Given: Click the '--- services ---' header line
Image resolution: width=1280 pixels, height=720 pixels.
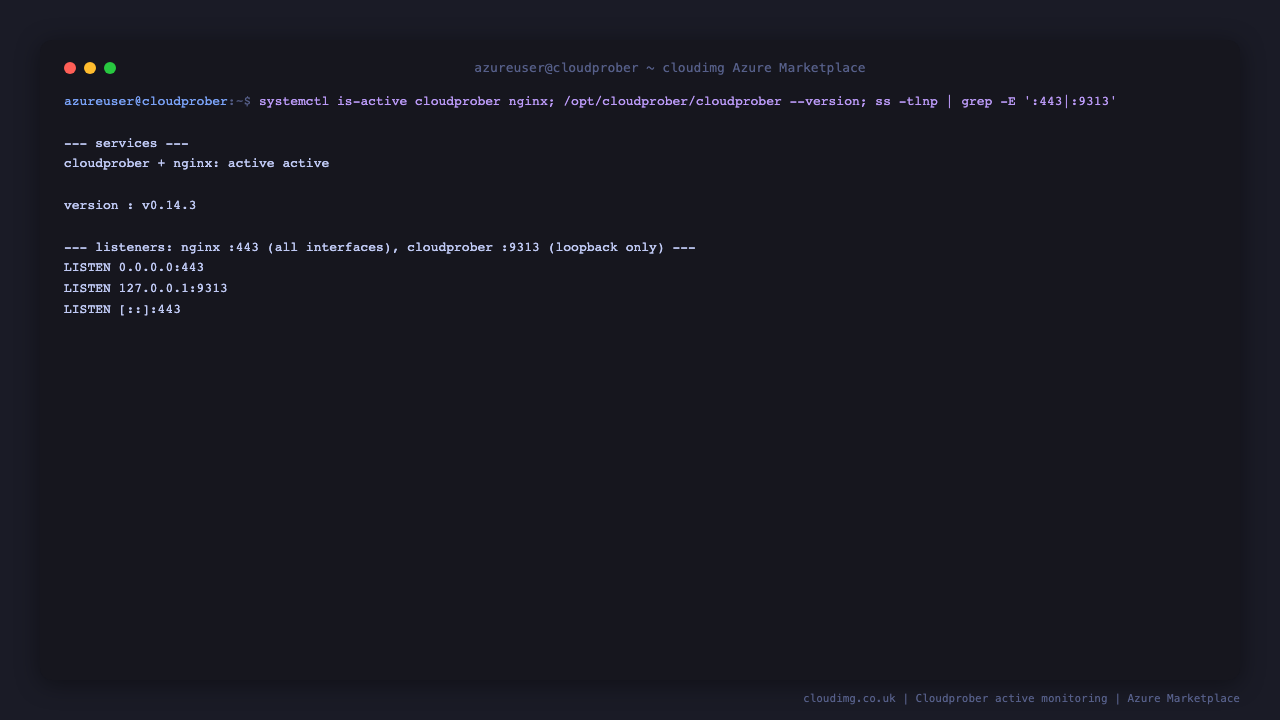Looking at the screenshot, I should 126,143.
